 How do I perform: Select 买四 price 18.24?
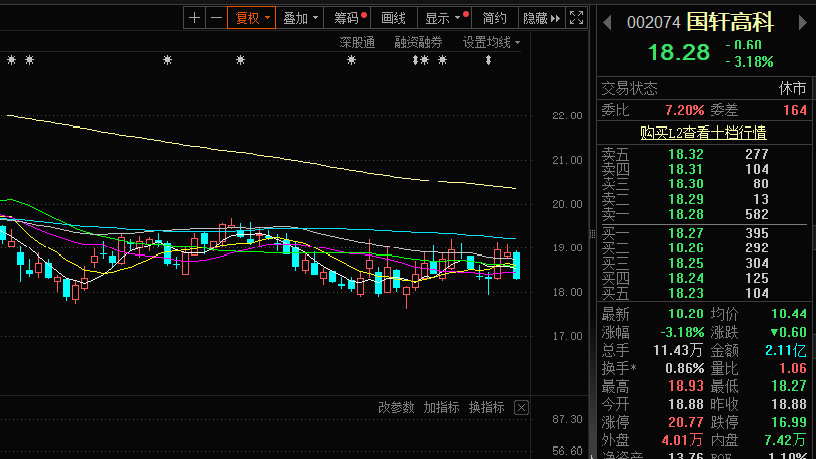click(x=686, y=279)
